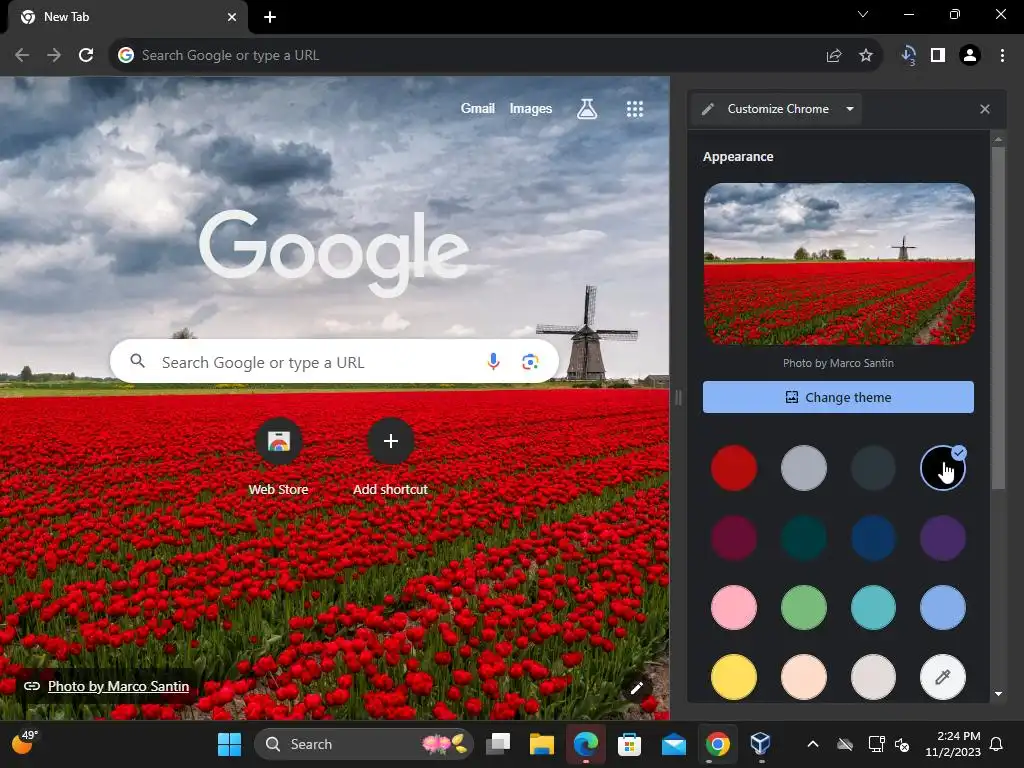1024x768 pixels.
Task: Start voice search with the microphone icon
Action: 494,361
